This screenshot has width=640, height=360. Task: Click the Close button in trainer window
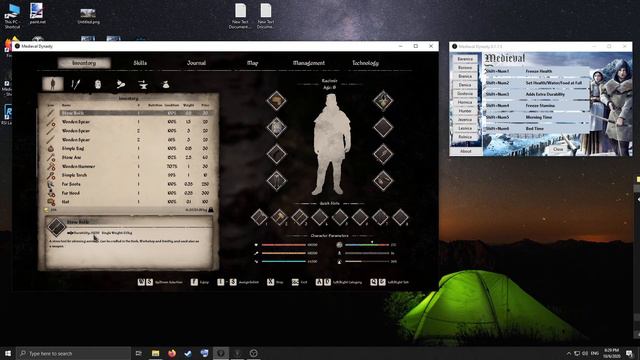point(558,149)
